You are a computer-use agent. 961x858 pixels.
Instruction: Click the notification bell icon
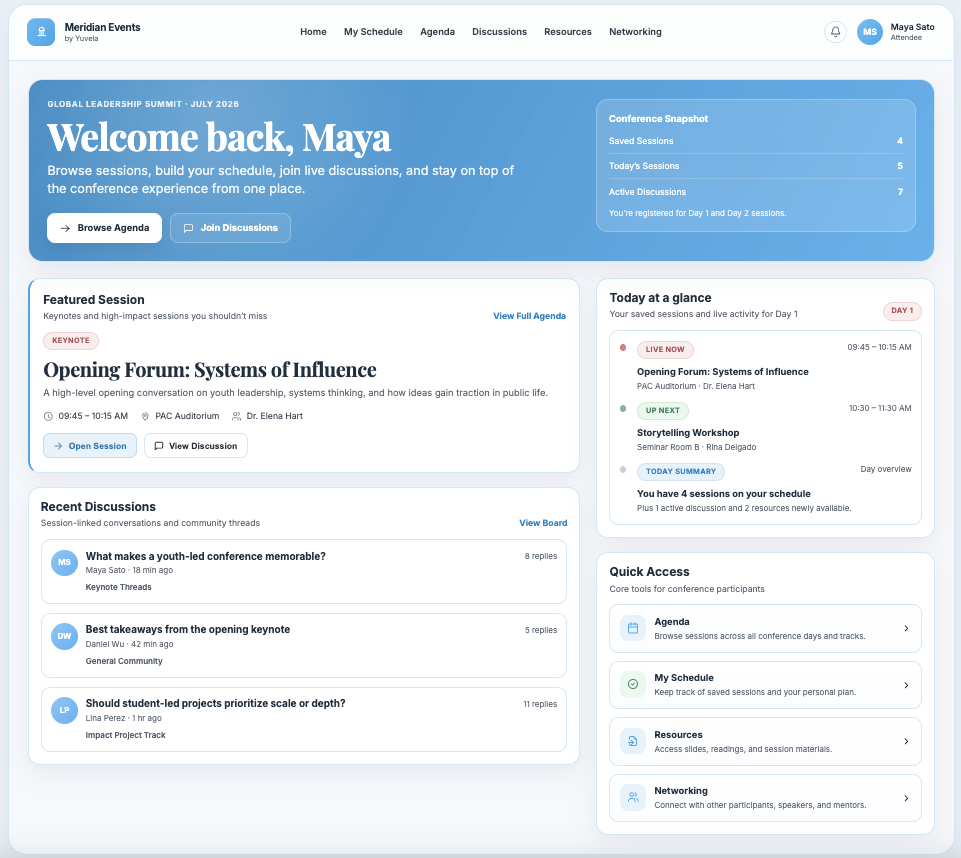(835, 32)
